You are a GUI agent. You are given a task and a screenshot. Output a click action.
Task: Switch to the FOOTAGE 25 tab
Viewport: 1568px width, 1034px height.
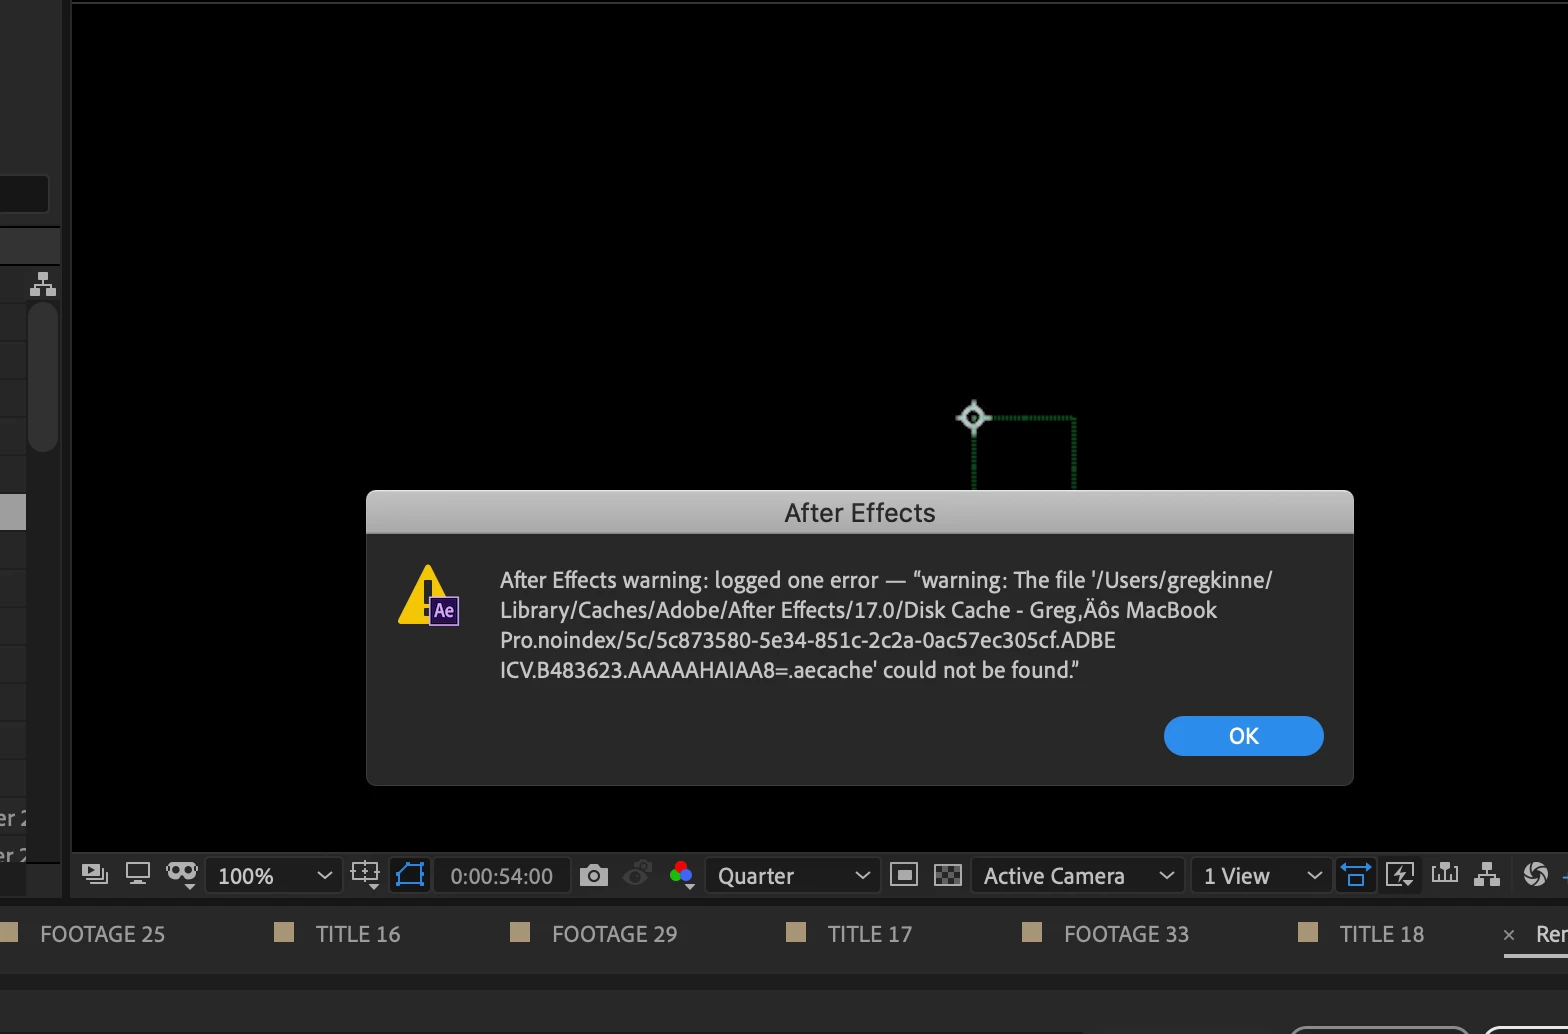102,934
